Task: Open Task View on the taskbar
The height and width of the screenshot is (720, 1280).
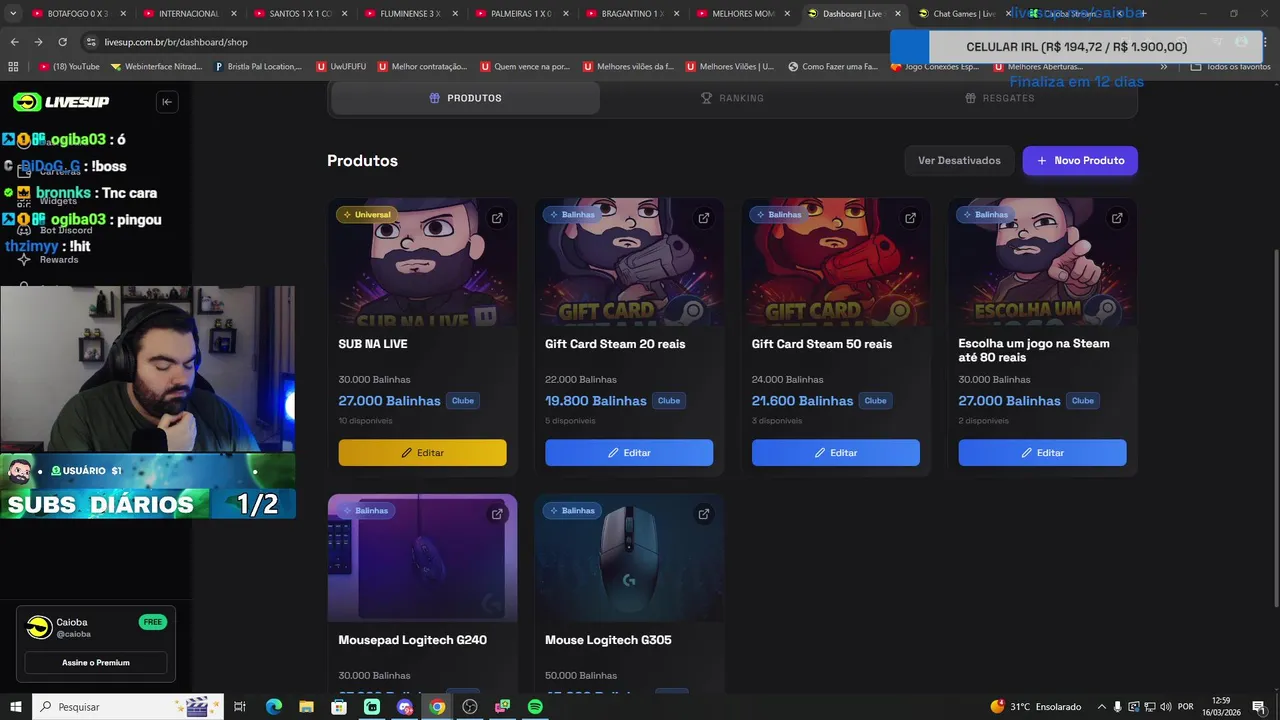Action: (240, 707)
